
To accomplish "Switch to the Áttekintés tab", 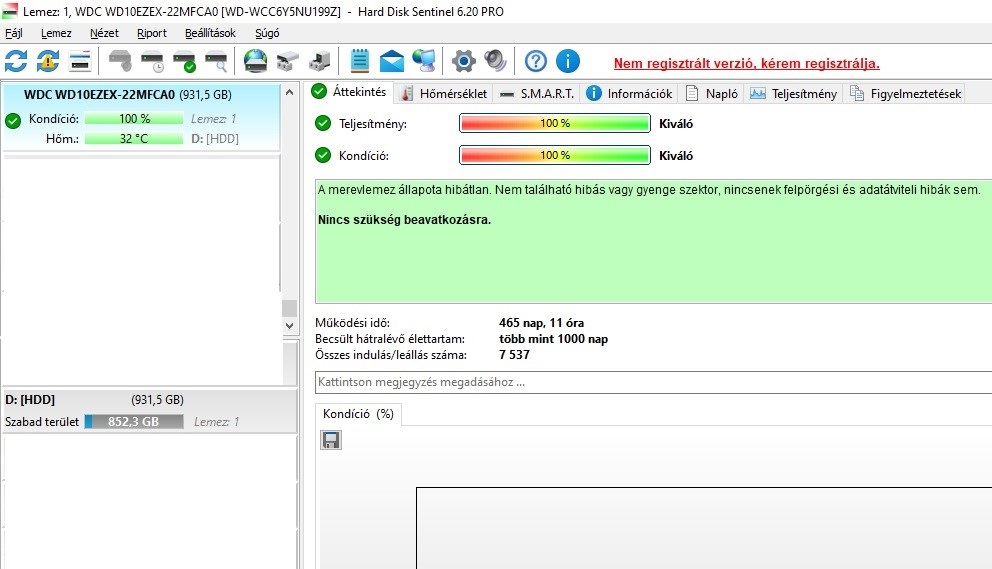I will [x=349, y=92].
